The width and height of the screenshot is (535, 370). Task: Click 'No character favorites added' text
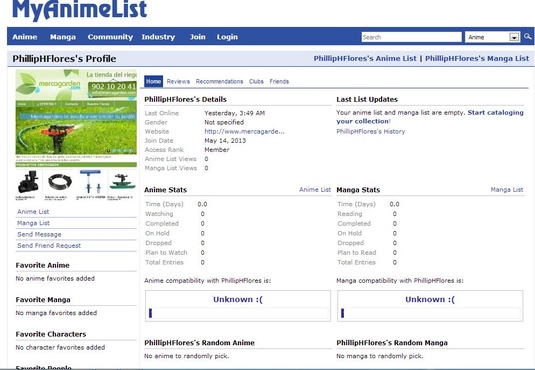pos(60,347)
